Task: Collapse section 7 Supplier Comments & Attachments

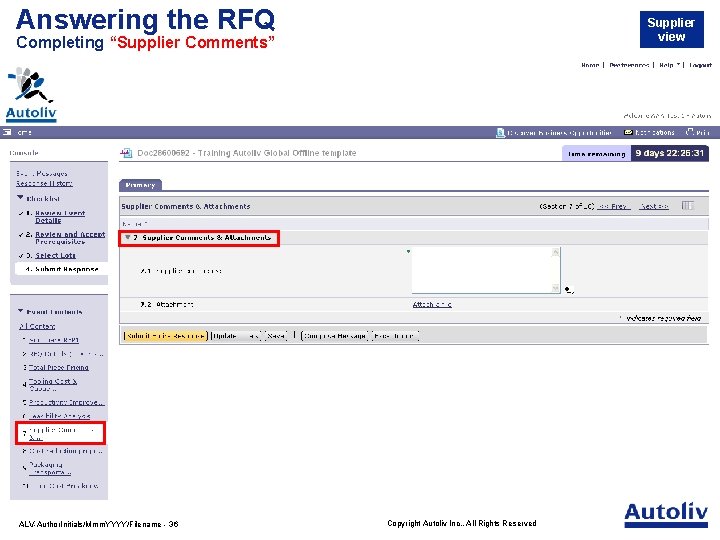Action: (x=128, y=237)
